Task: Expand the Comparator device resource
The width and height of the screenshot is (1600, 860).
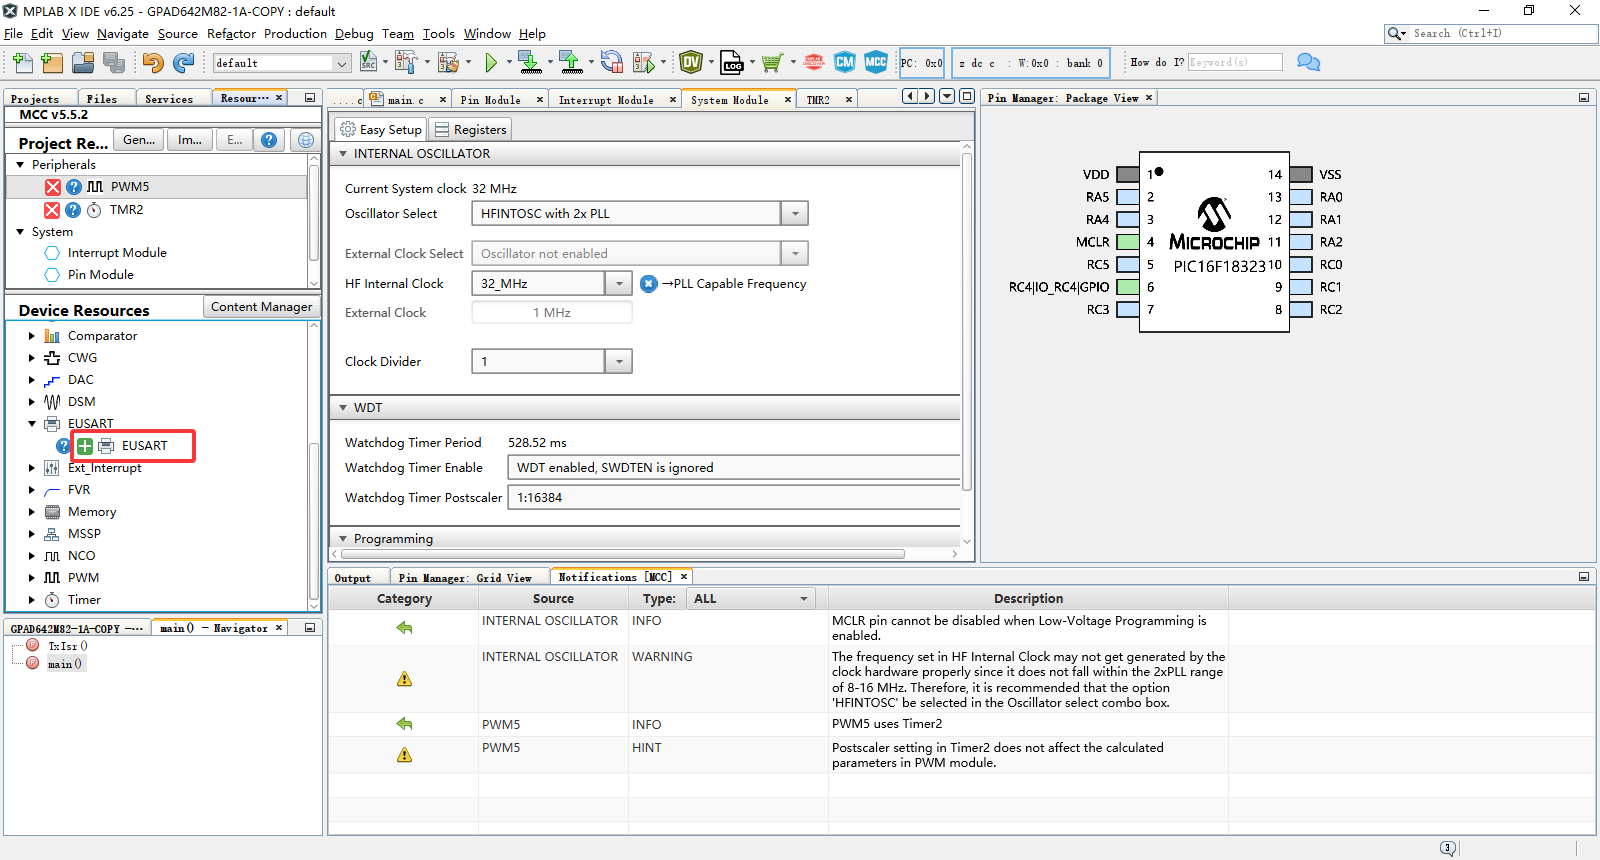Action: pyautogui.click(x=31, y=336)
